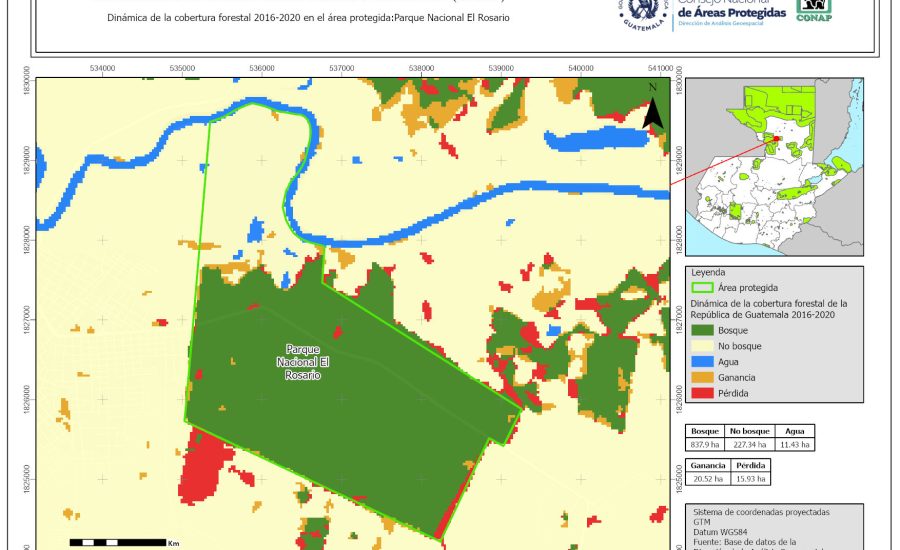Click the Pérdida 15.93 ha table cell

pyautogui.click(x=750, y=480)
